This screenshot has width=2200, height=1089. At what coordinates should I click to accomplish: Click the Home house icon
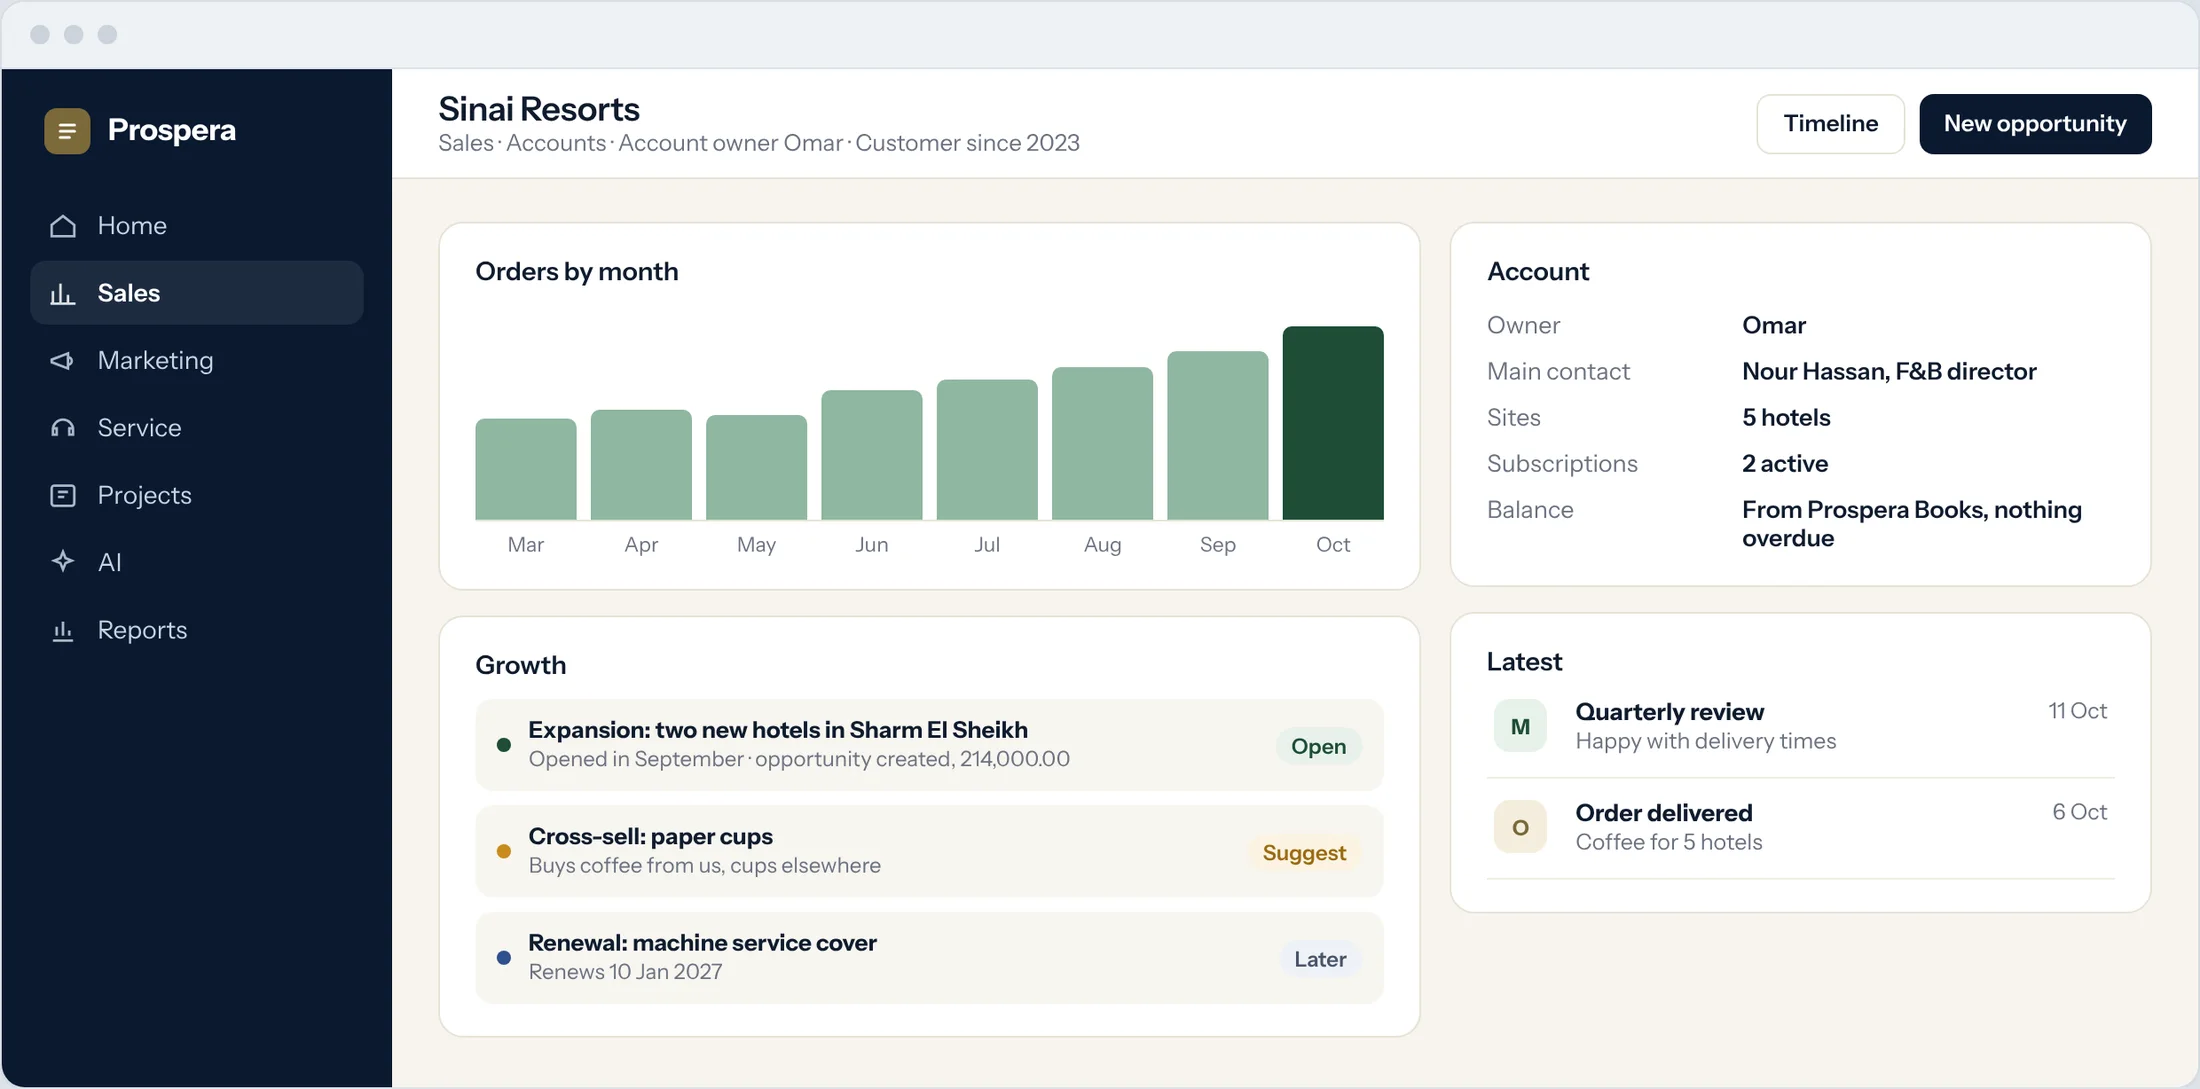click(63, 226)
